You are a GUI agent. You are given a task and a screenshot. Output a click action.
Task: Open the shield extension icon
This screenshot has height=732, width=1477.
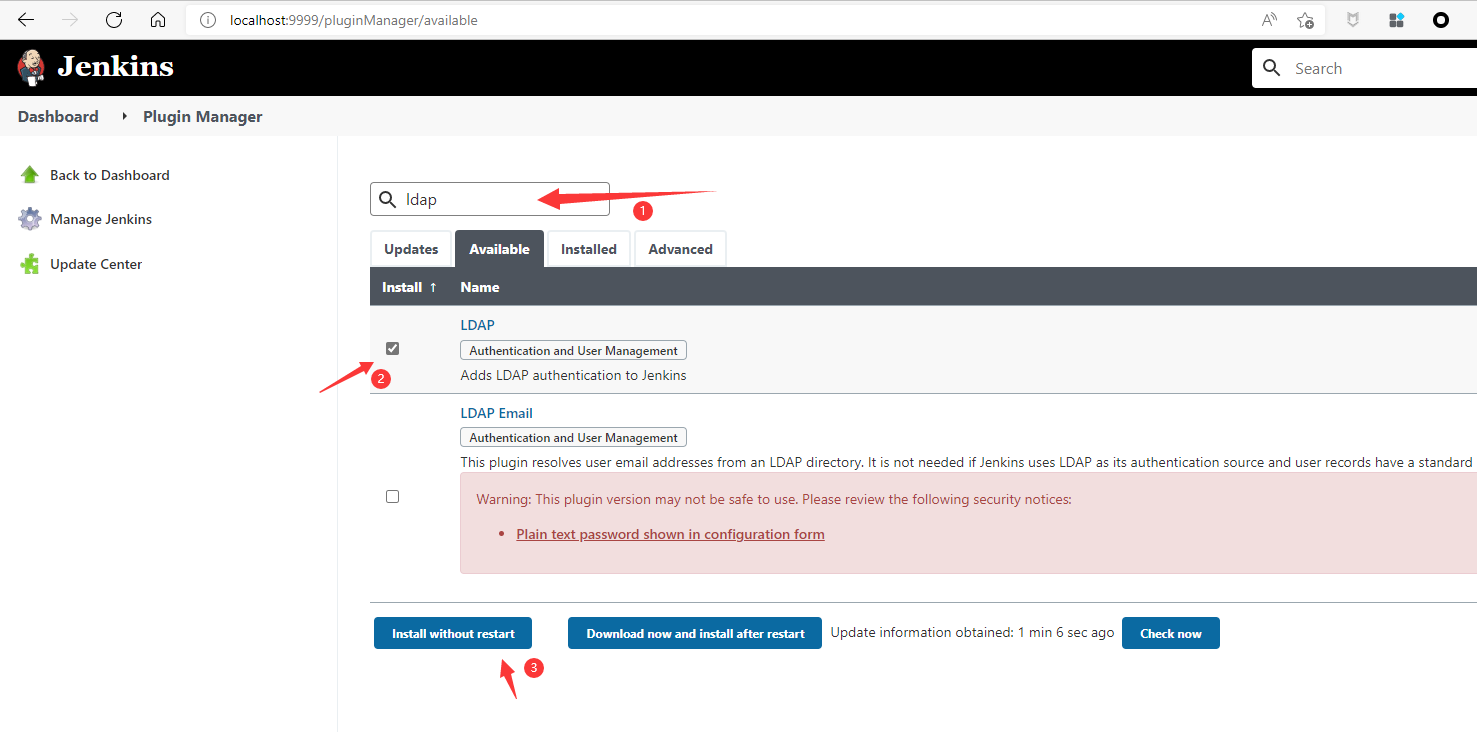tap(1353, 20)
